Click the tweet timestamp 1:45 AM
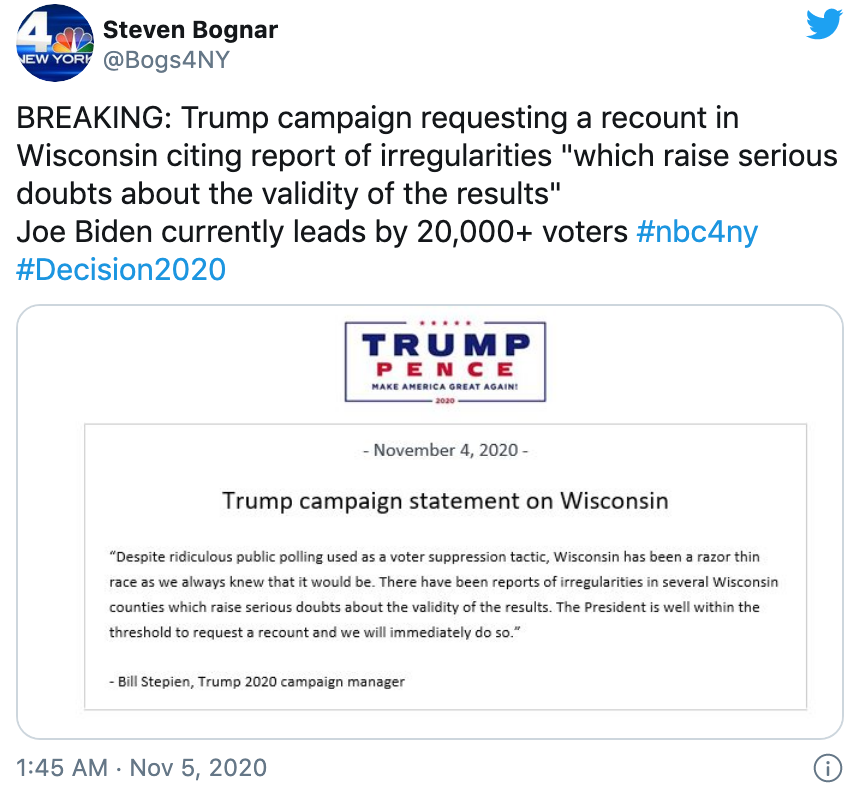The width and height of the screenshot is (856, 788). (62, 767)
